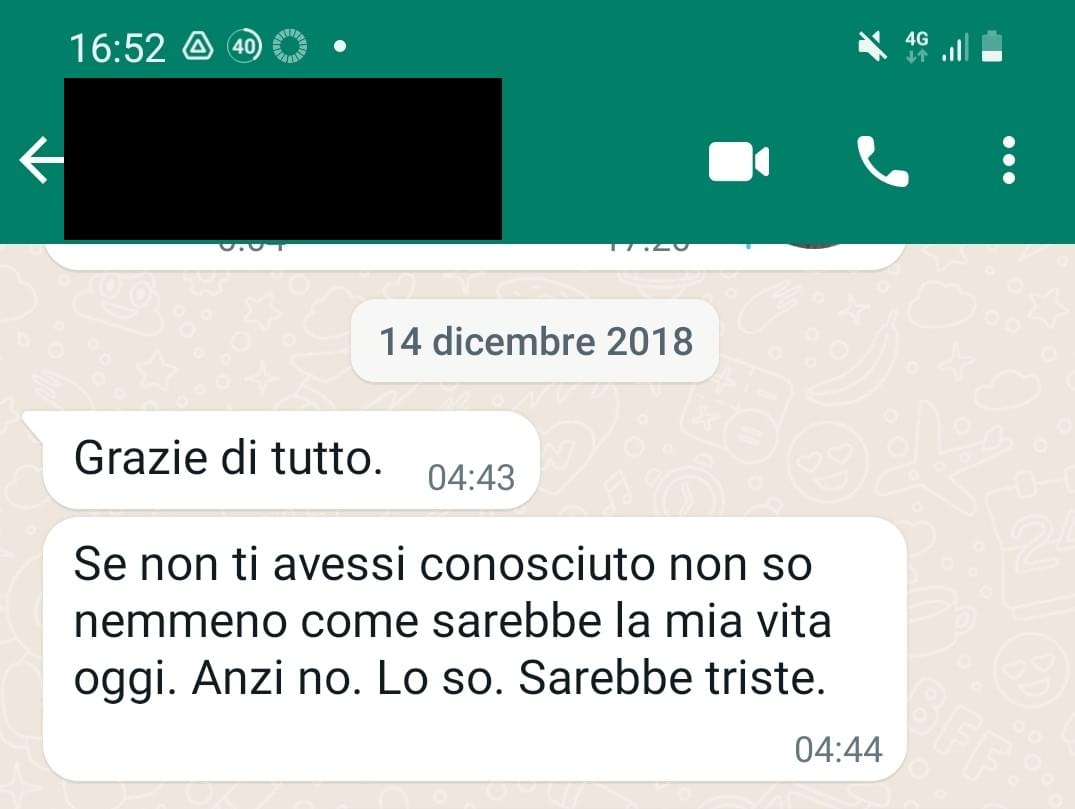Viewport: 1075px width, 809px height.
Task: Tap the signal strength bars
Action: [955, 47]
